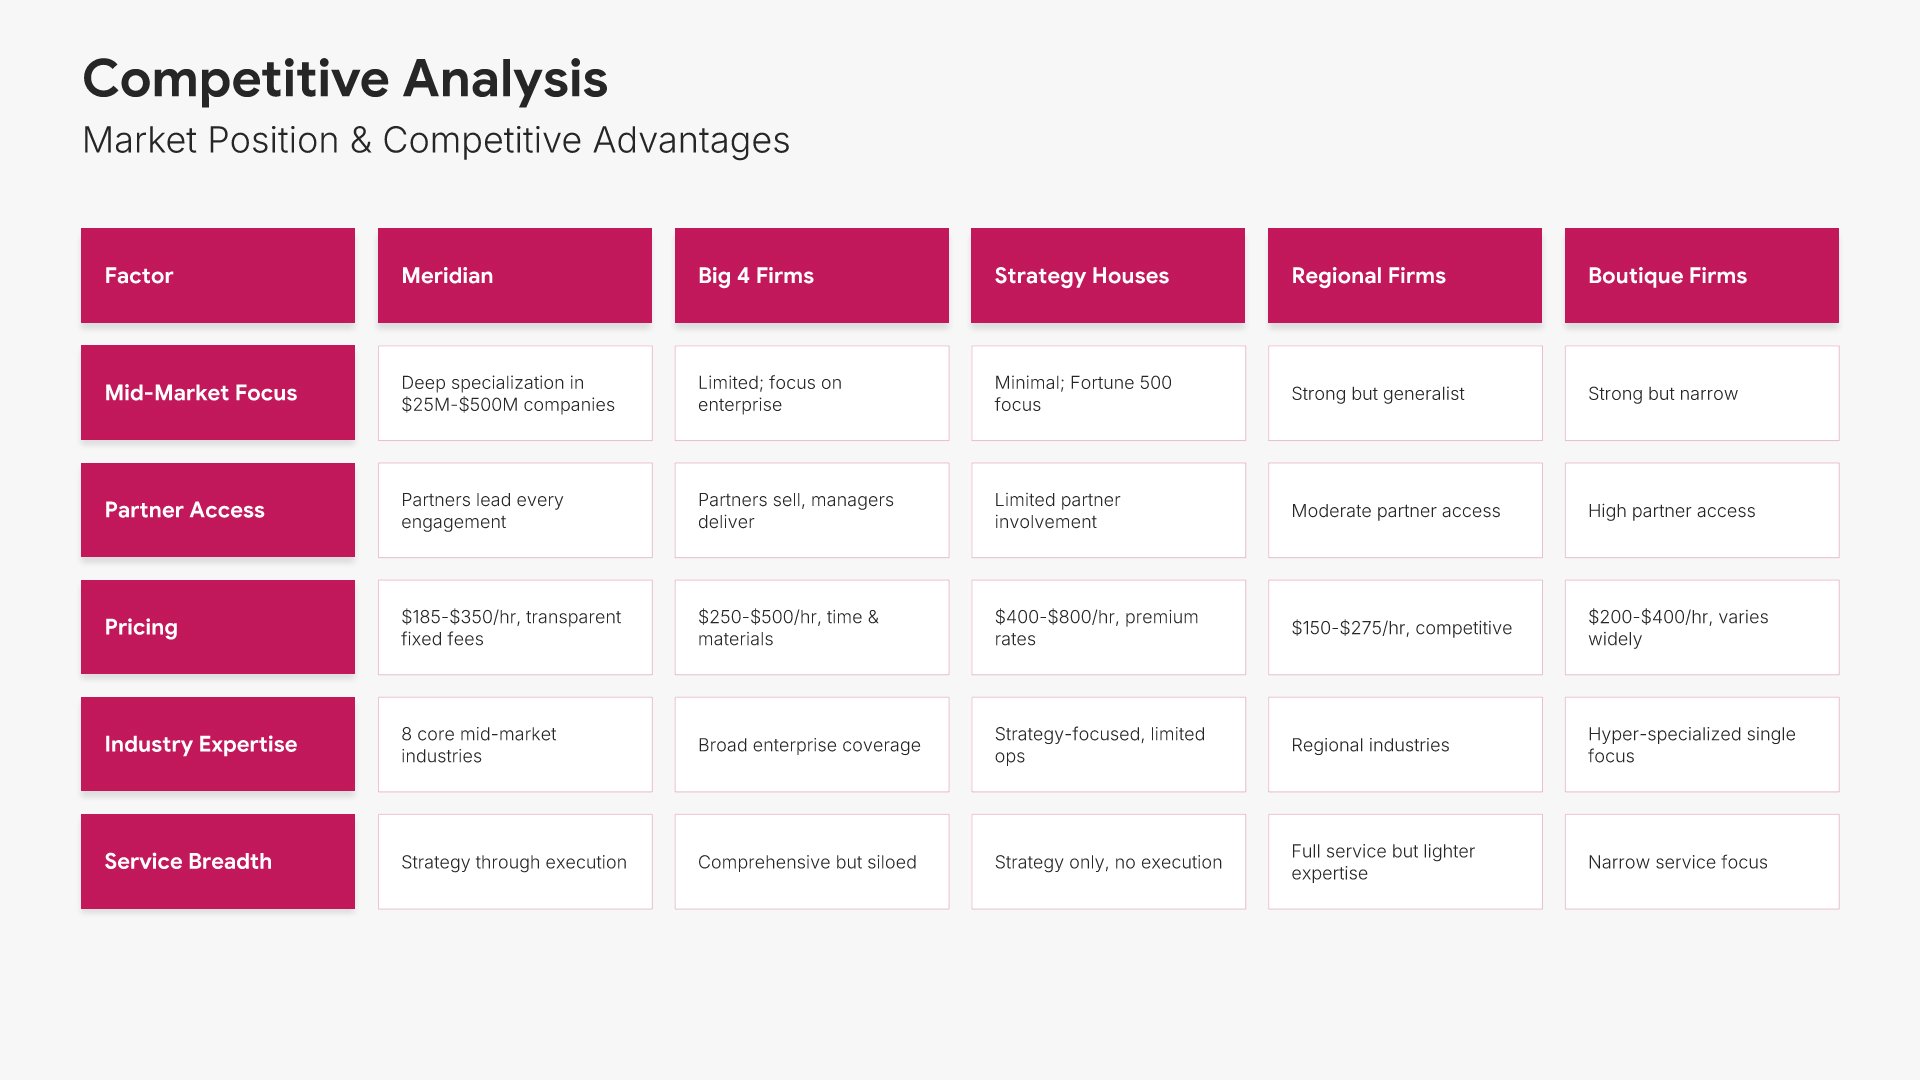1920x1080 pixels.
Task: Click the Mid-Market Focus row label
Action: click(217, 393)
